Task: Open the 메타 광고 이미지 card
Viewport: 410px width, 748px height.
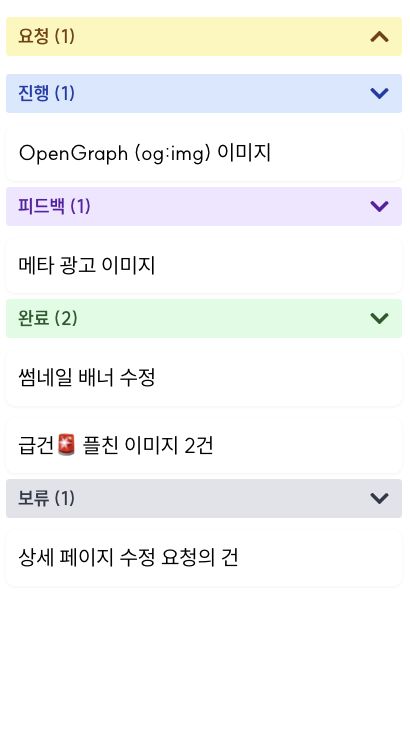Action: (204, 265)
